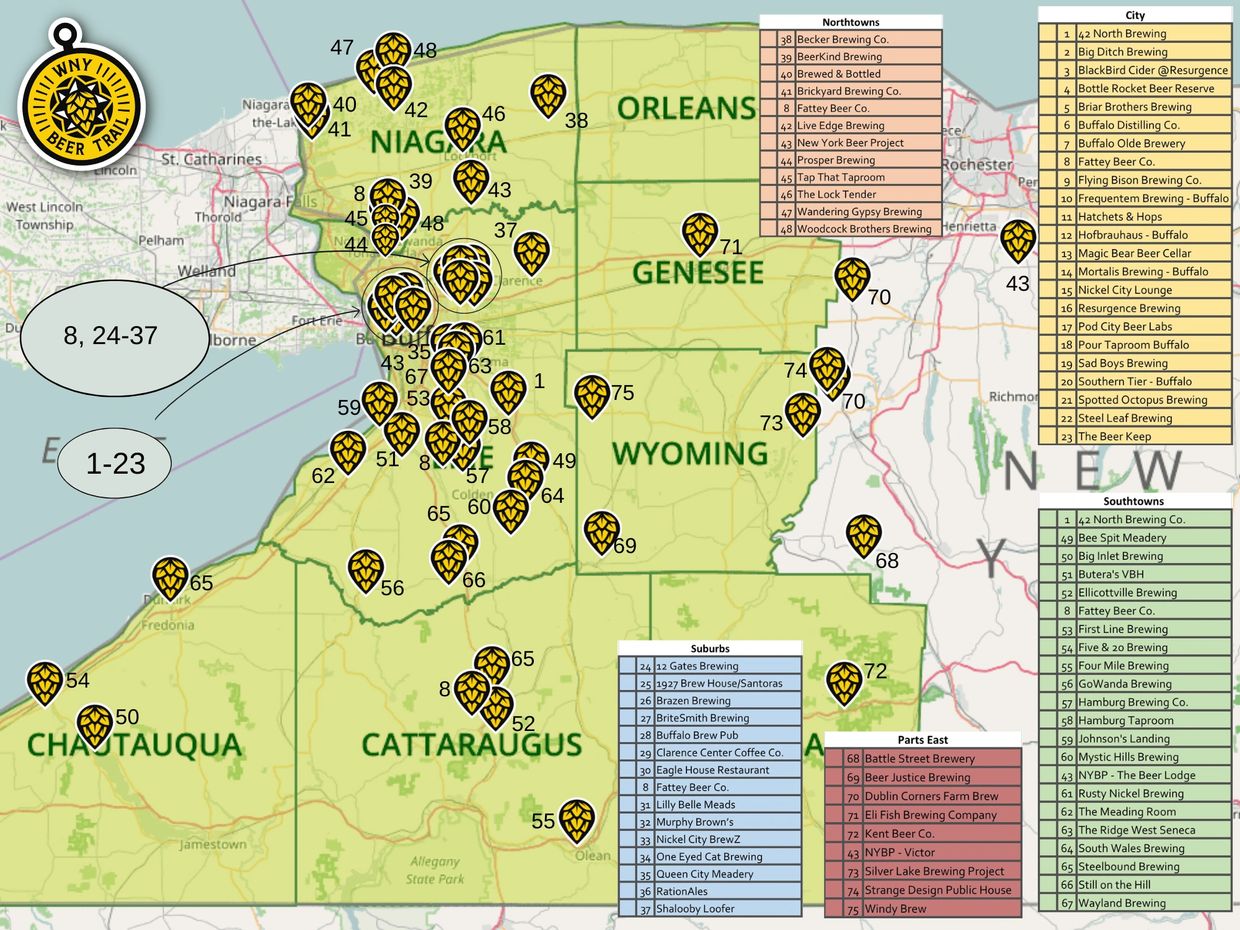Click the hop pin labeled 46
Image resolution: width=1240 pixels, height=930 pixels.
coord(462,129)
